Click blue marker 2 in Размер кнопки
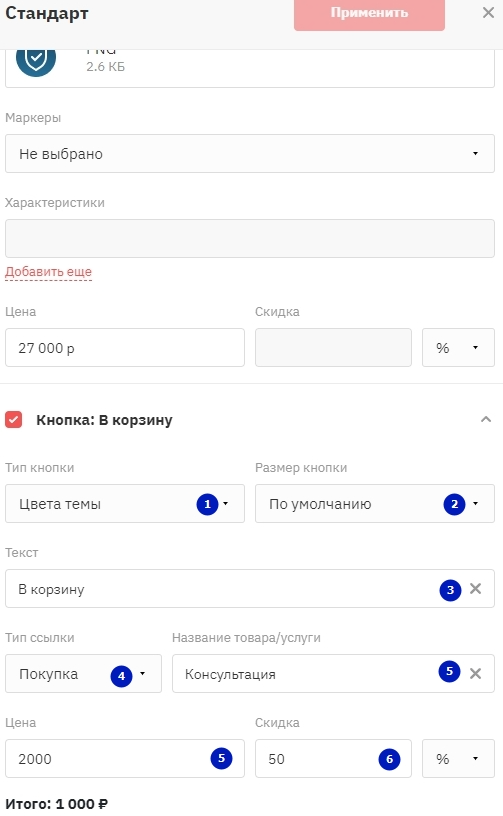This screenshot has height=816, width=503. (454, 504)
